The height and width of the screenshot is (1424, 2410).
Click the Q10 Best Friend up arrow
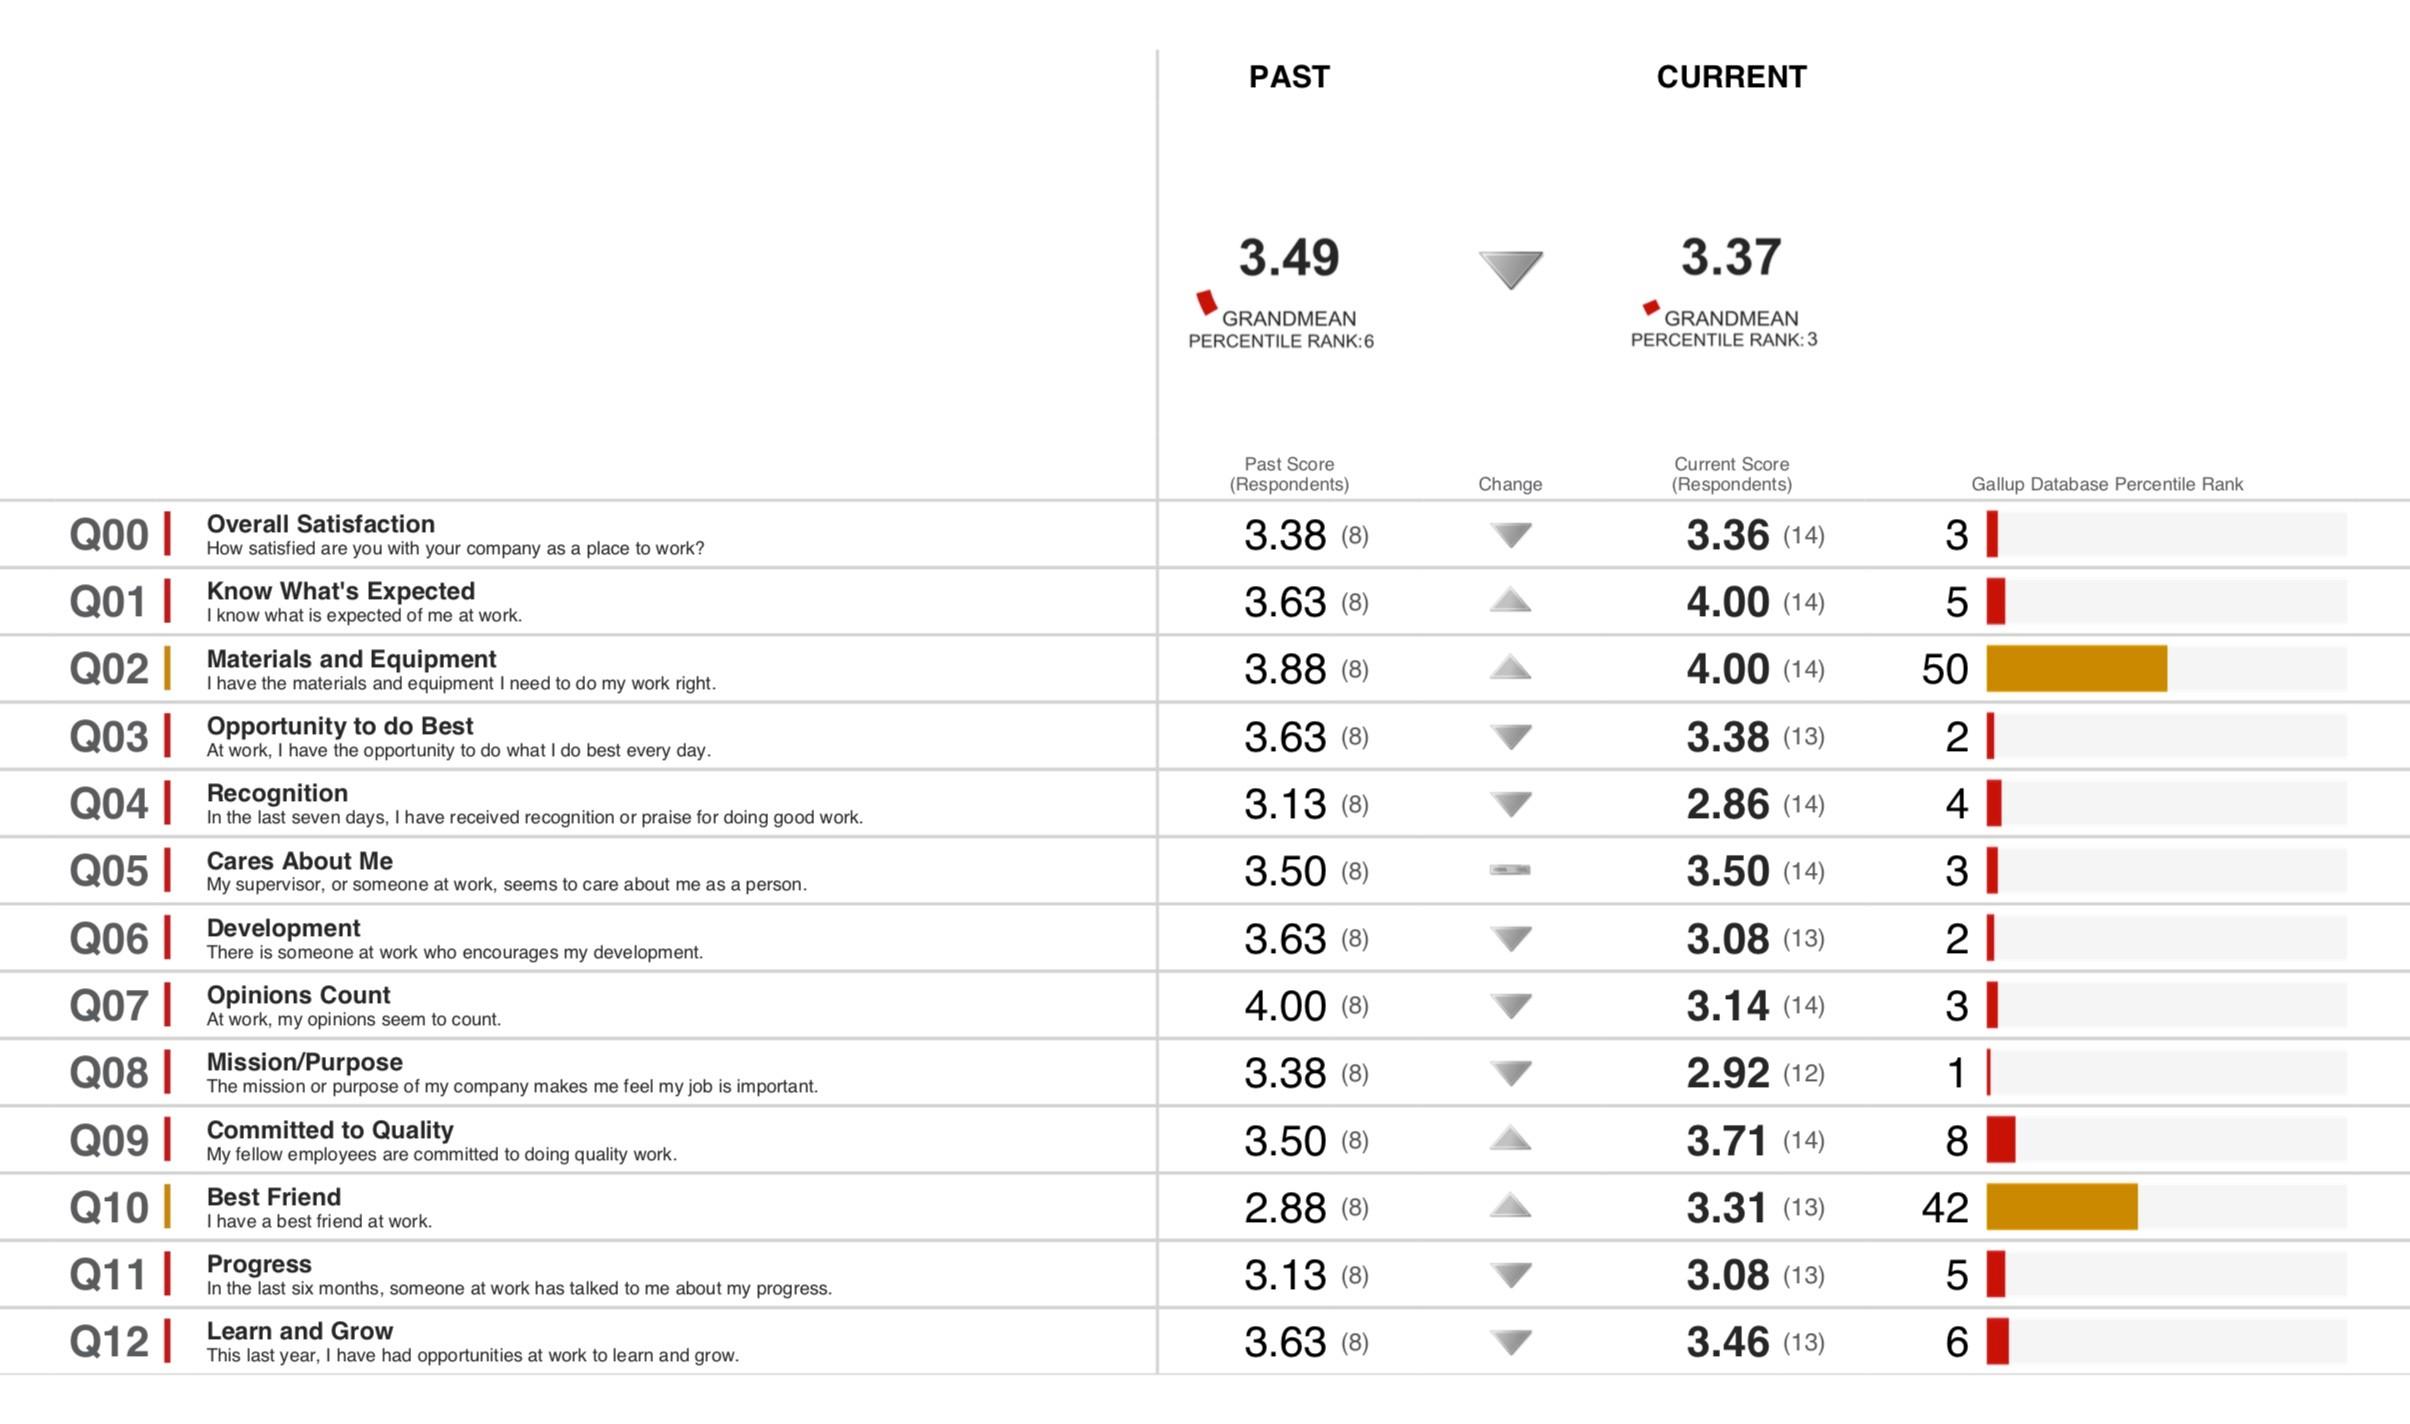click(x=1510, y=1205)
